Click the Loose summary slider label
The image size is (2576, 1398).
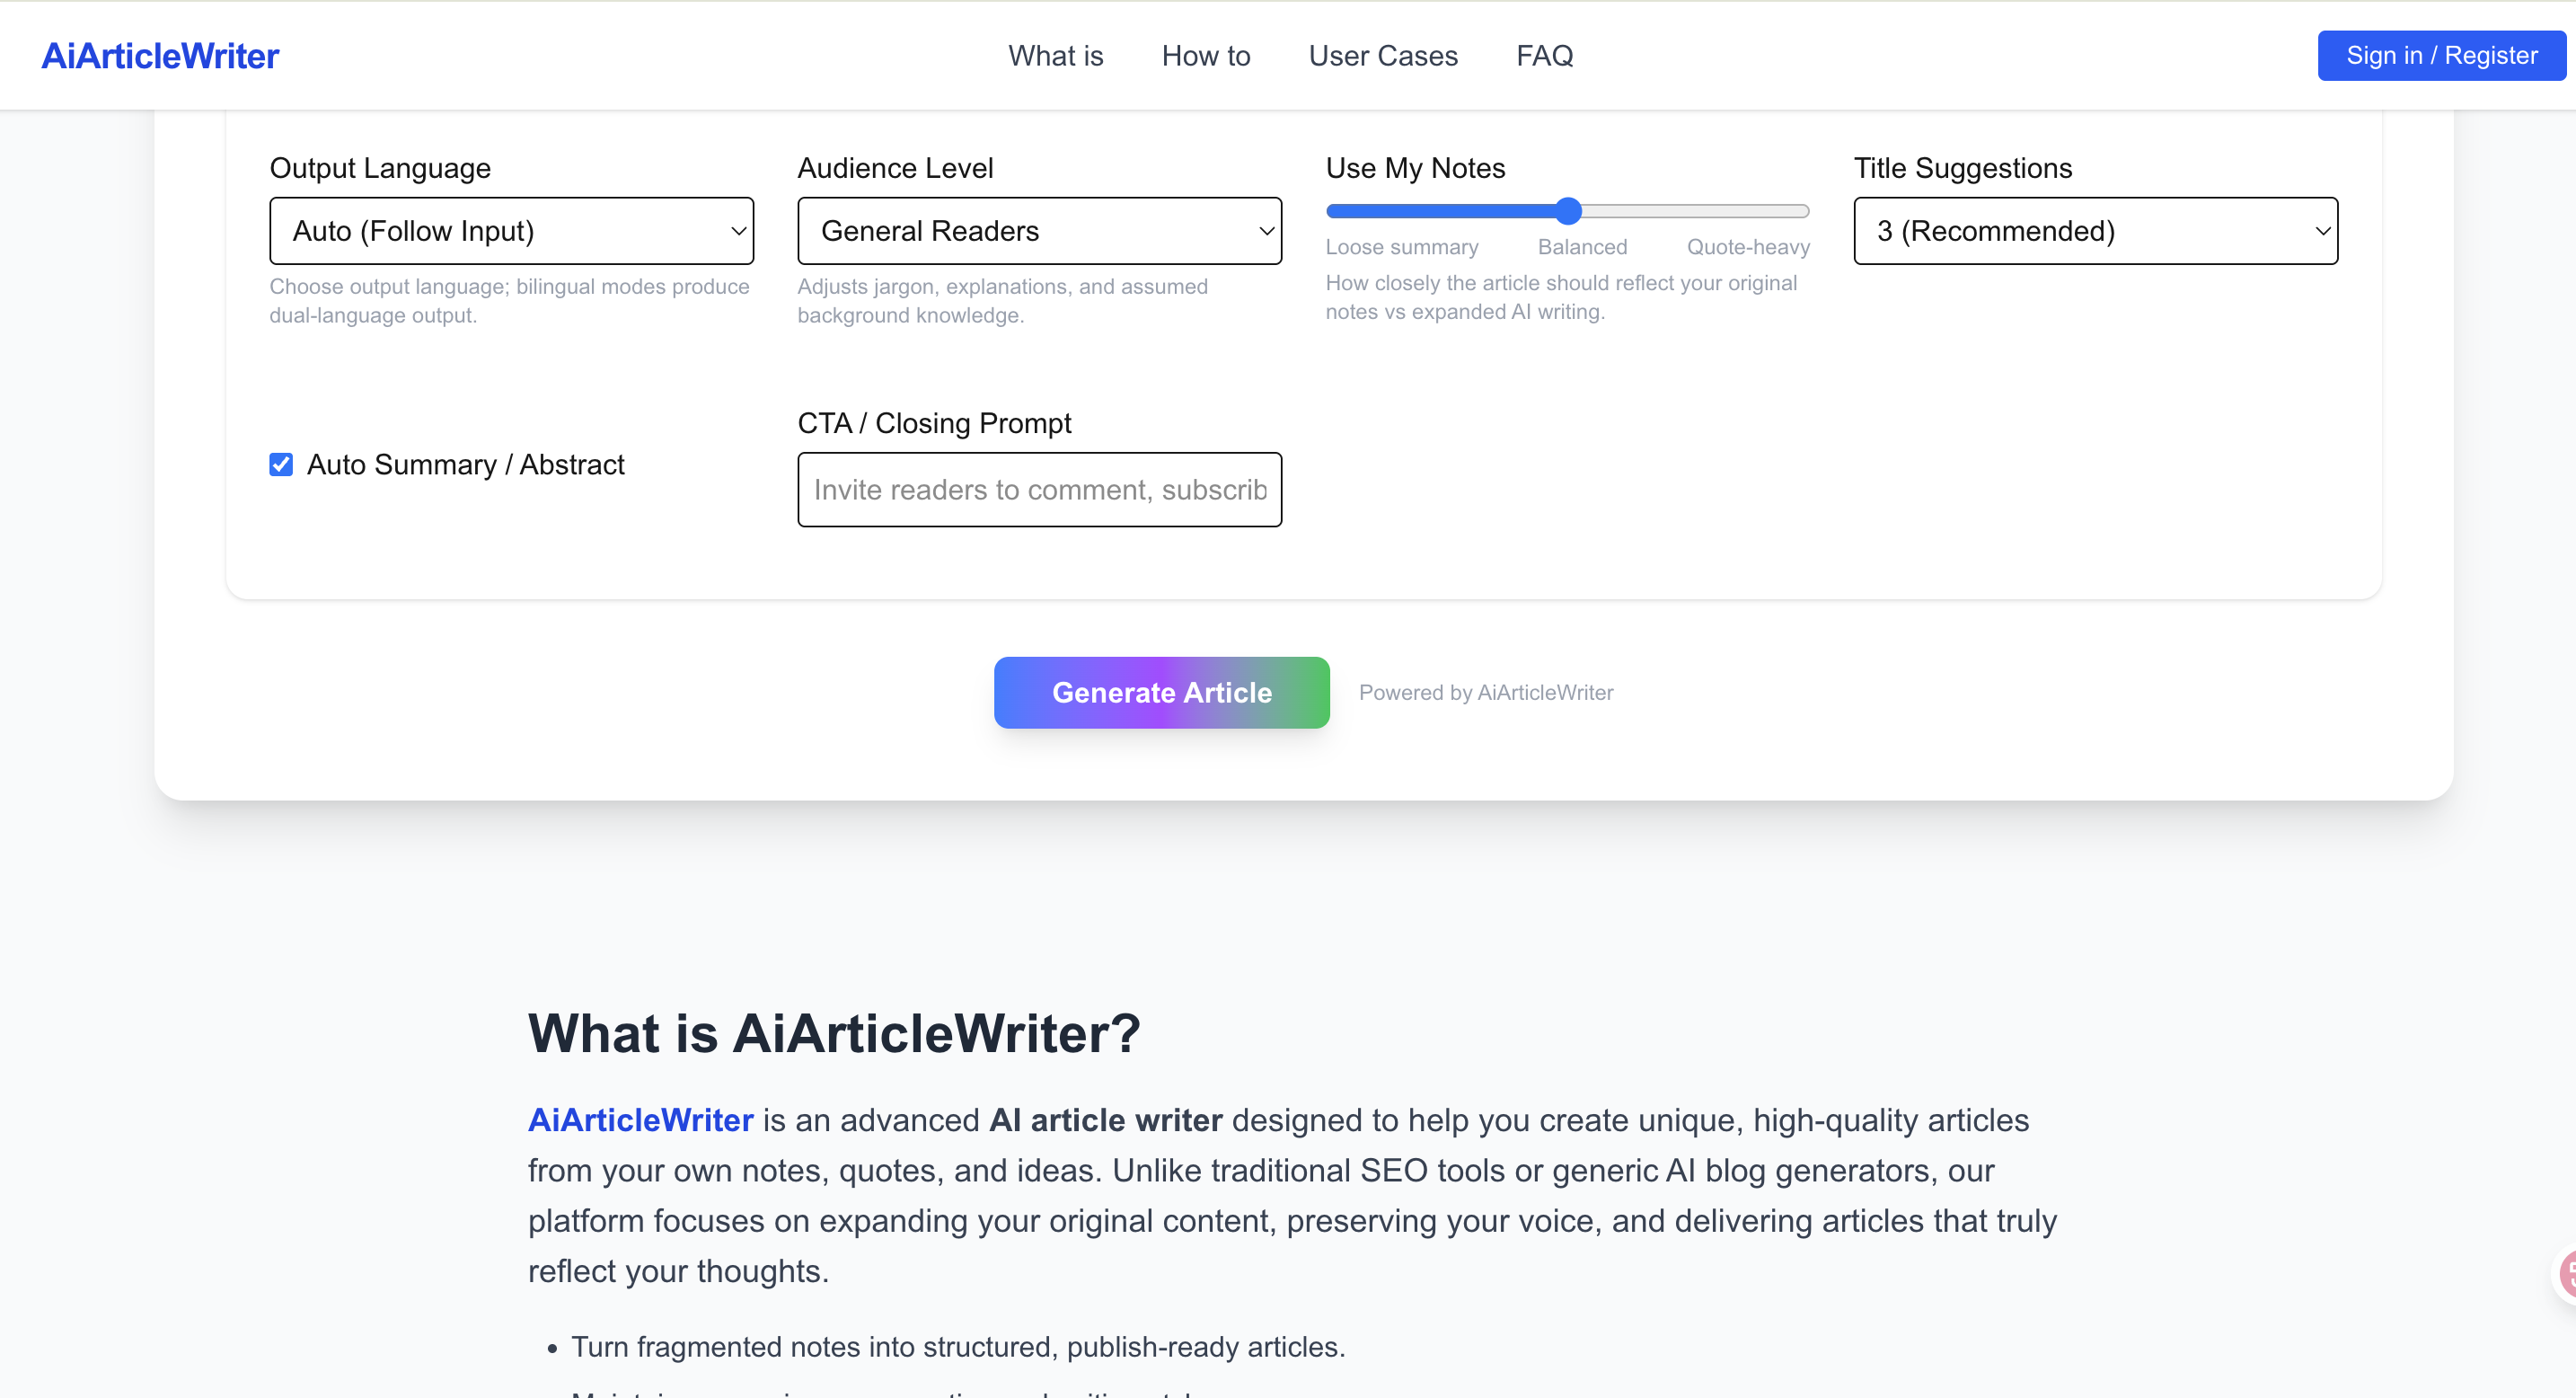(x=1401, y=247)
